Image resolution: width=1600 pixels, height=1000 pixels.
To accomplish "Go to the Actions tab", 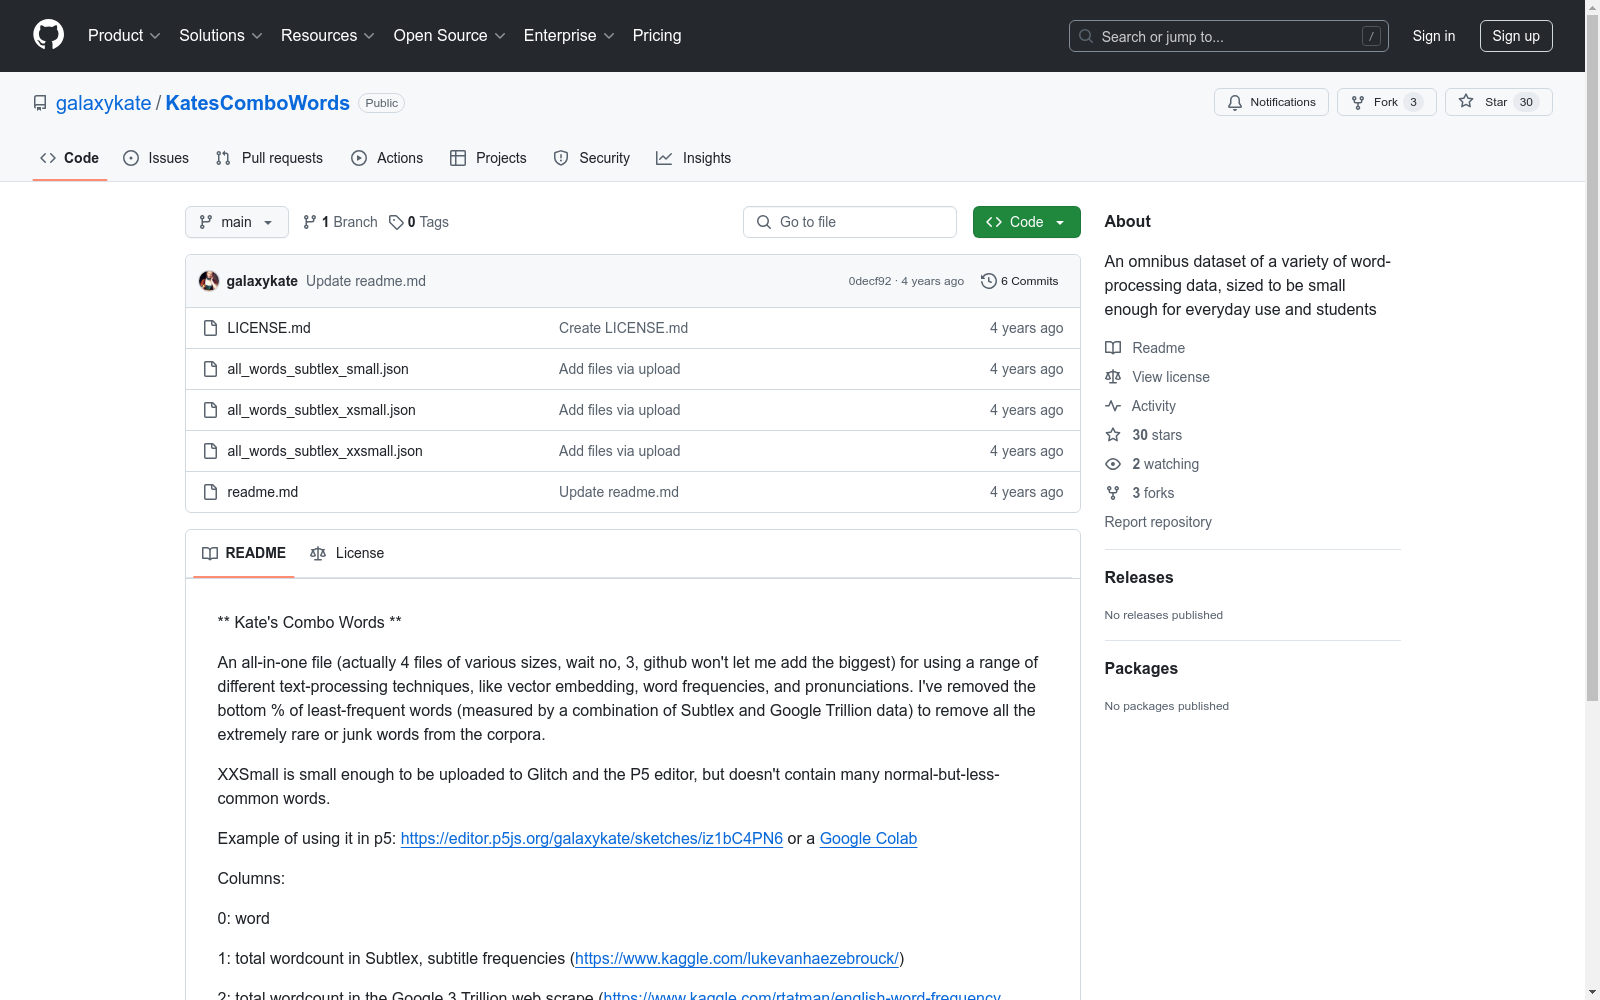I will tap(387, 158).
